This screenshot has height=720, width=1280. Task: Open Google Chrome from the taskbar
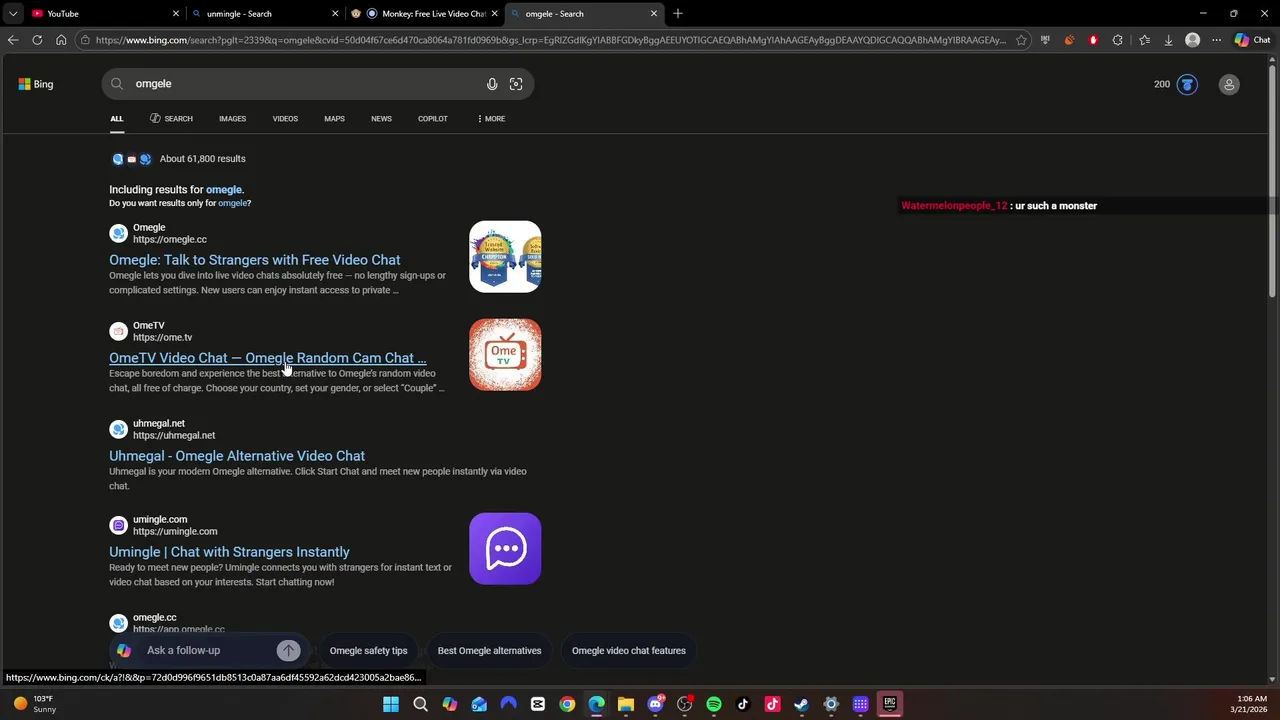pos(567,704)
